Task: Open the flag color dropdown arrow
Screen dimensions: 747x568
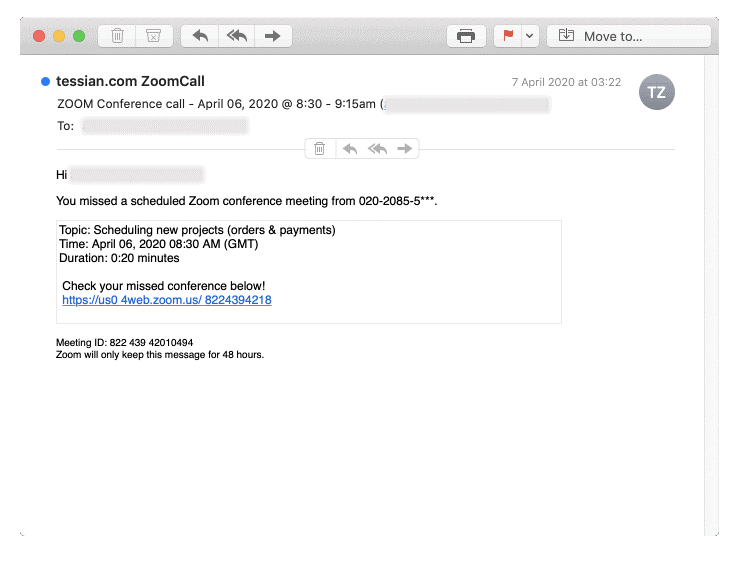Action: coord(529,36)
